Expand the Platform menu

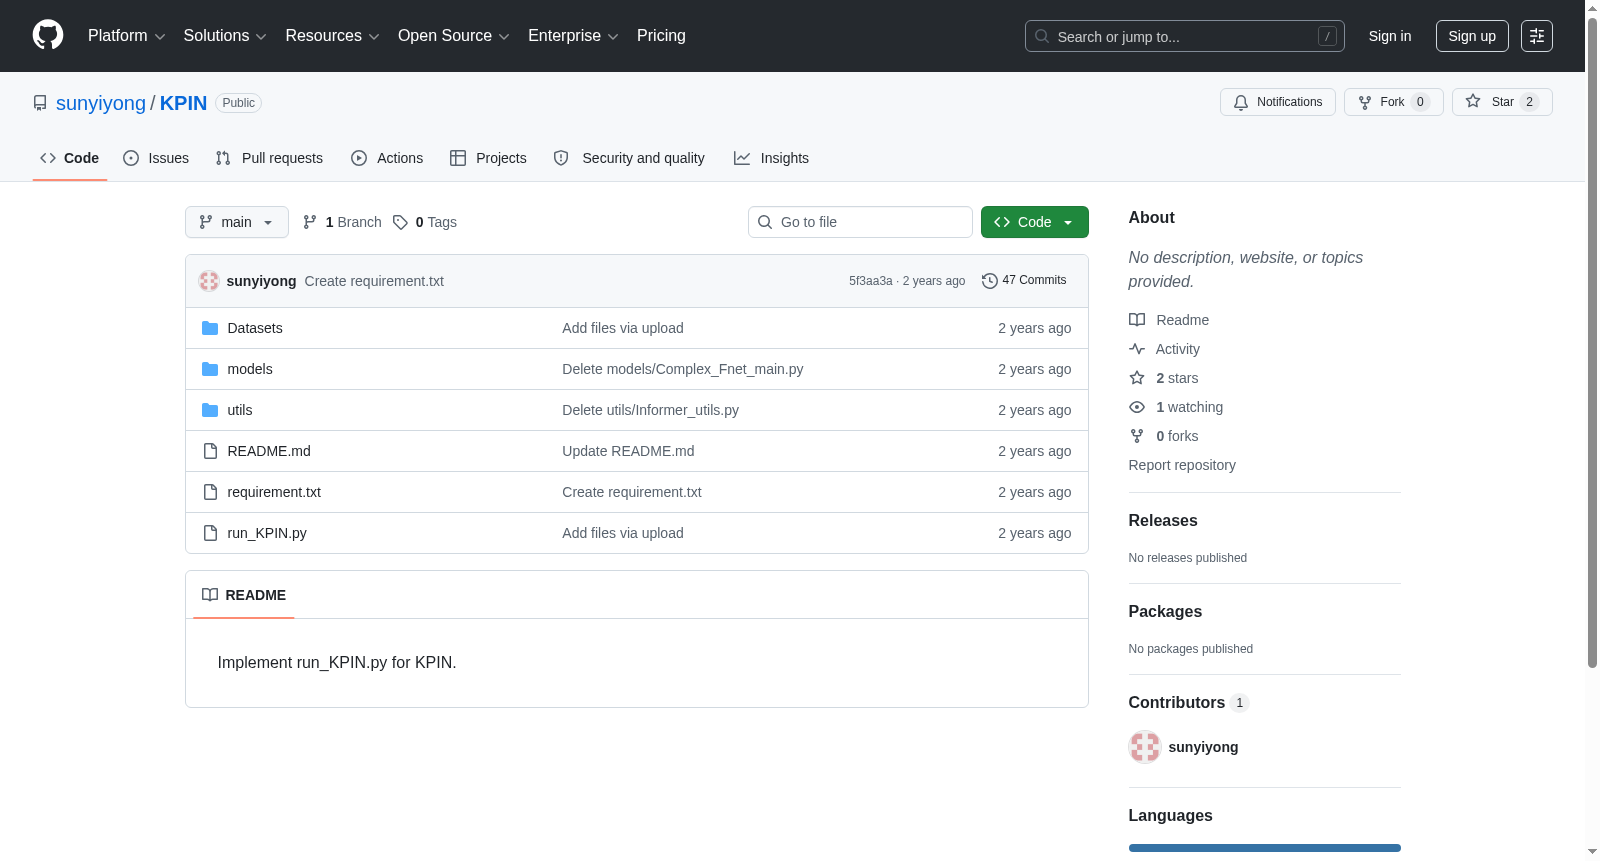[x=126, y=36]
